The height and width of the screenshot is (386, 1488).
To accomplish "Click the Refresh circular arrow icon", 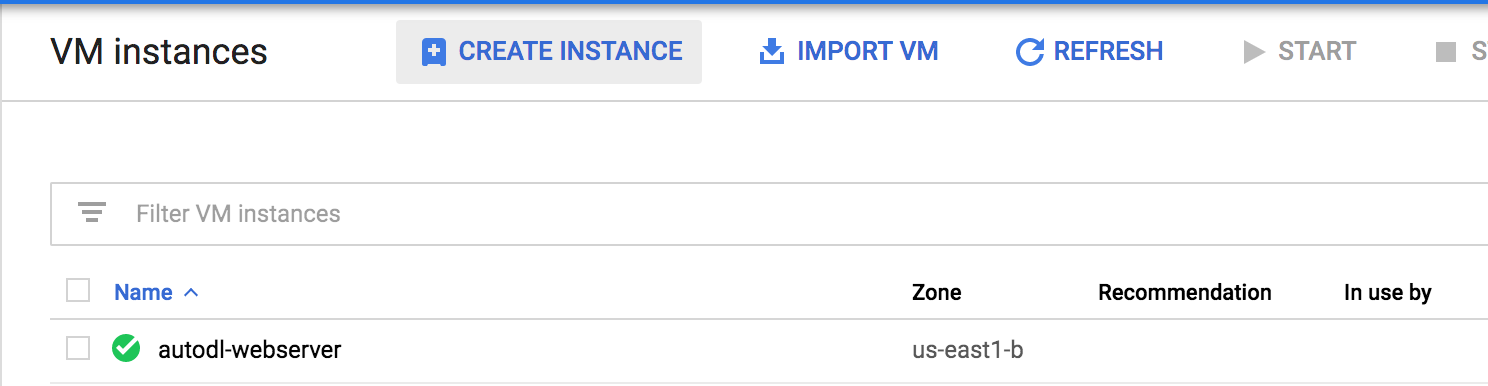I will pyautogui.click(x=1029, y=52).
